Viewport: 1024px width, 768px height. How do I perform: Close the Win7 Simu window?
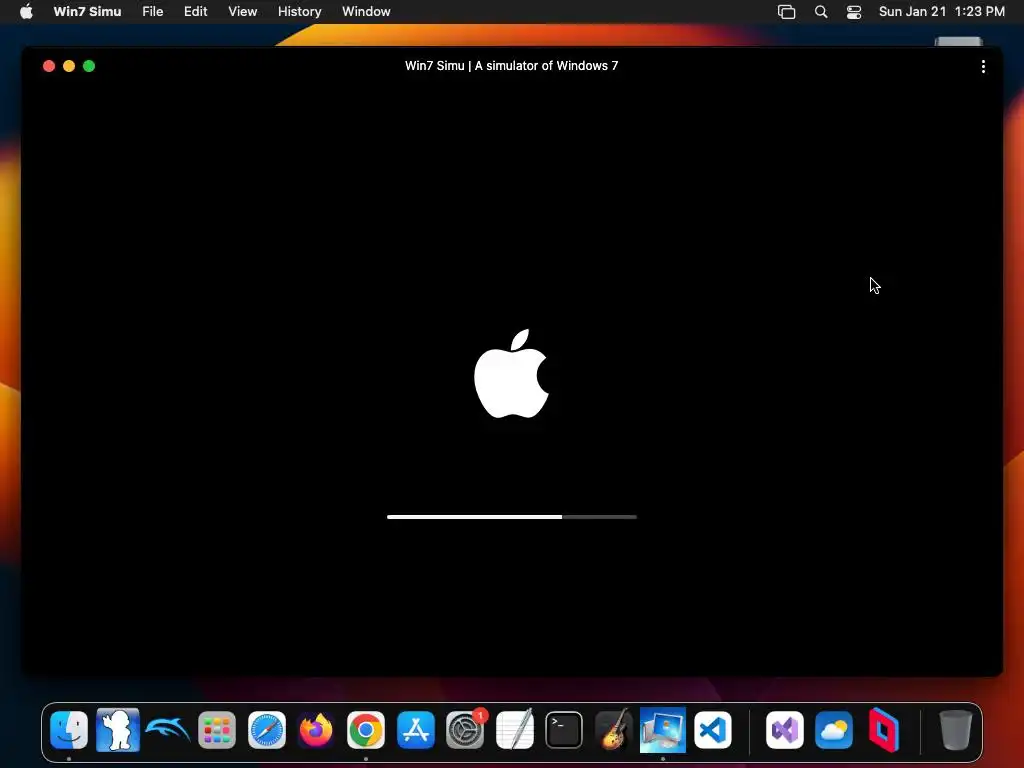pyautogui.click(x=49, y=66)
